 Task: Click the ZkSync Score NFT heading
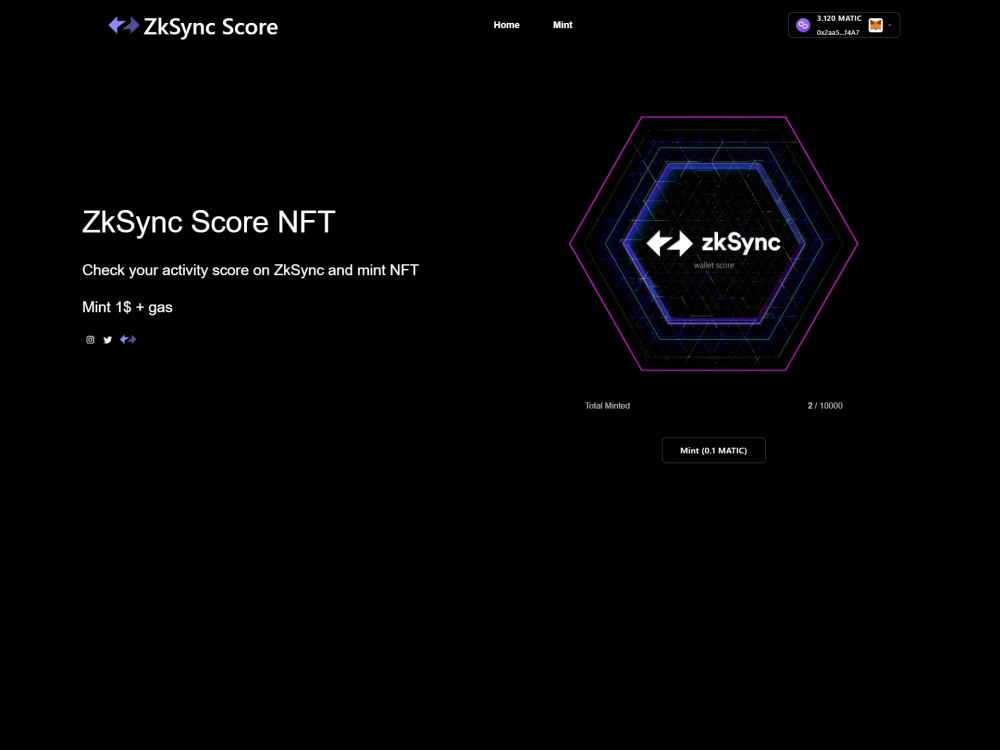209,222
